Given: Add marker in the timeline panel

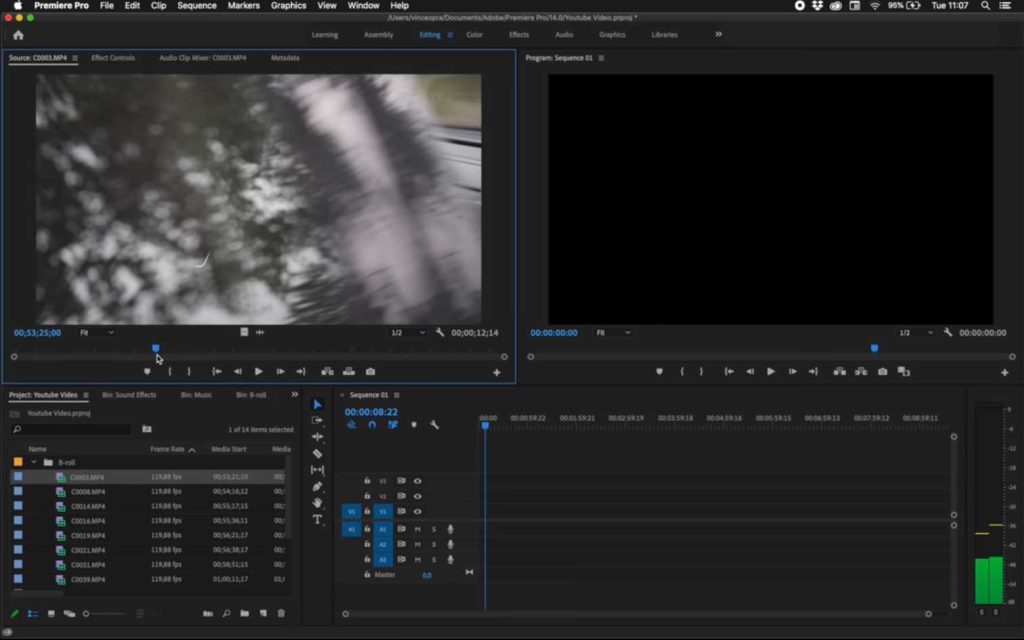Looking at the screenshot, I should (x=413, y=424).
